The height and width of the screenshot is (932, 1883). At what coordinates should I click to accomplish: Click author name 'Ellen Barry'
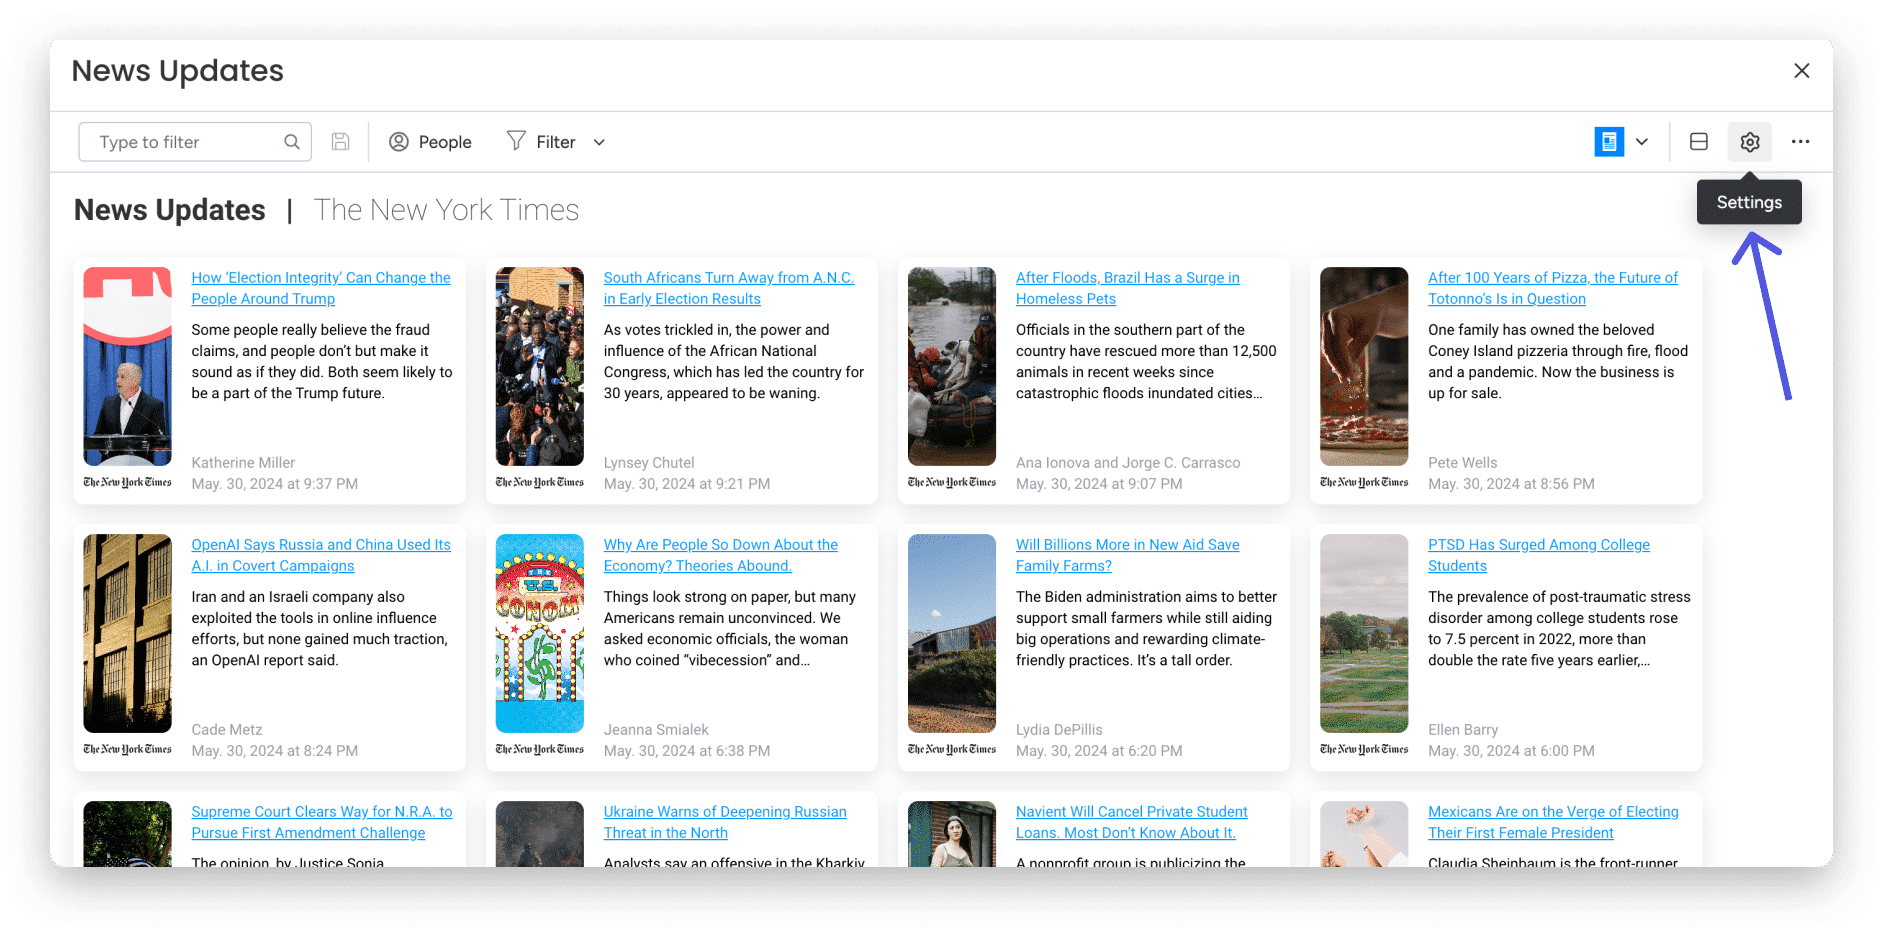click(x=1463, y=730)
